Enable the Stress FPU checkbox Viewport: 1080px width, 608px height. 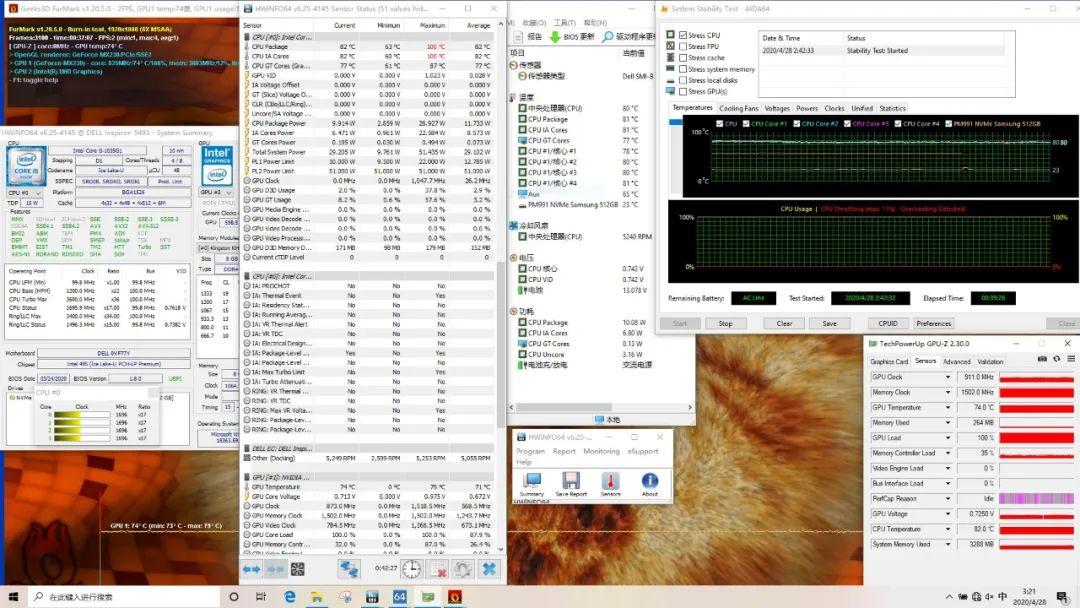(684, 46)
